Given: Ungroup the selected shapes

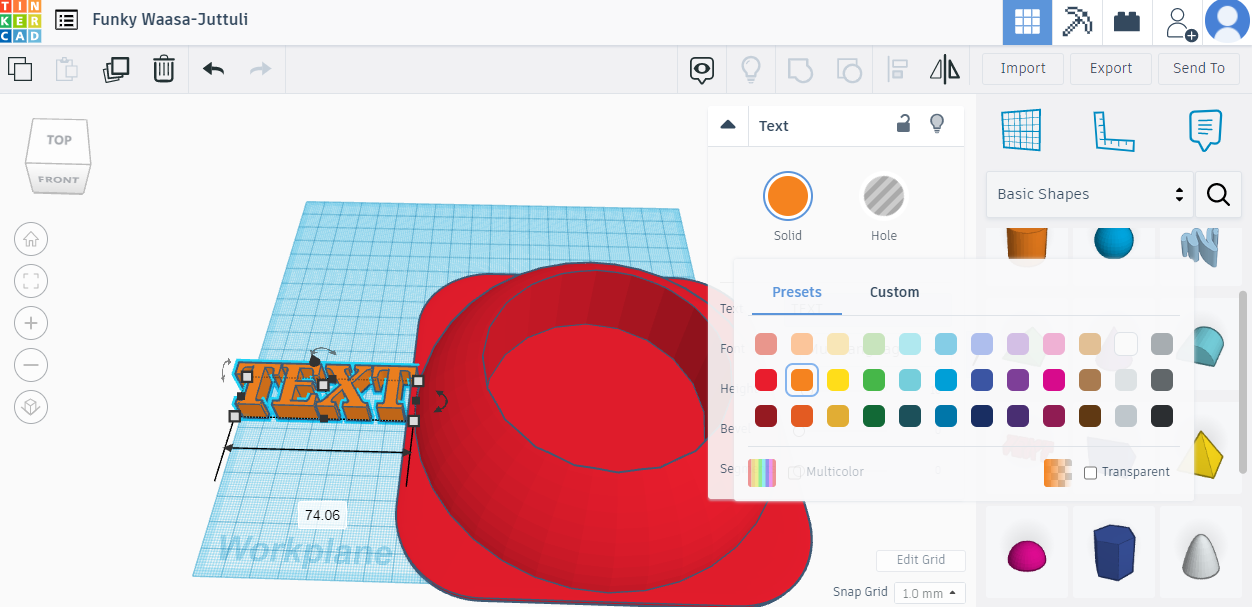Looking at the screenshot, I should pos(848,69).
